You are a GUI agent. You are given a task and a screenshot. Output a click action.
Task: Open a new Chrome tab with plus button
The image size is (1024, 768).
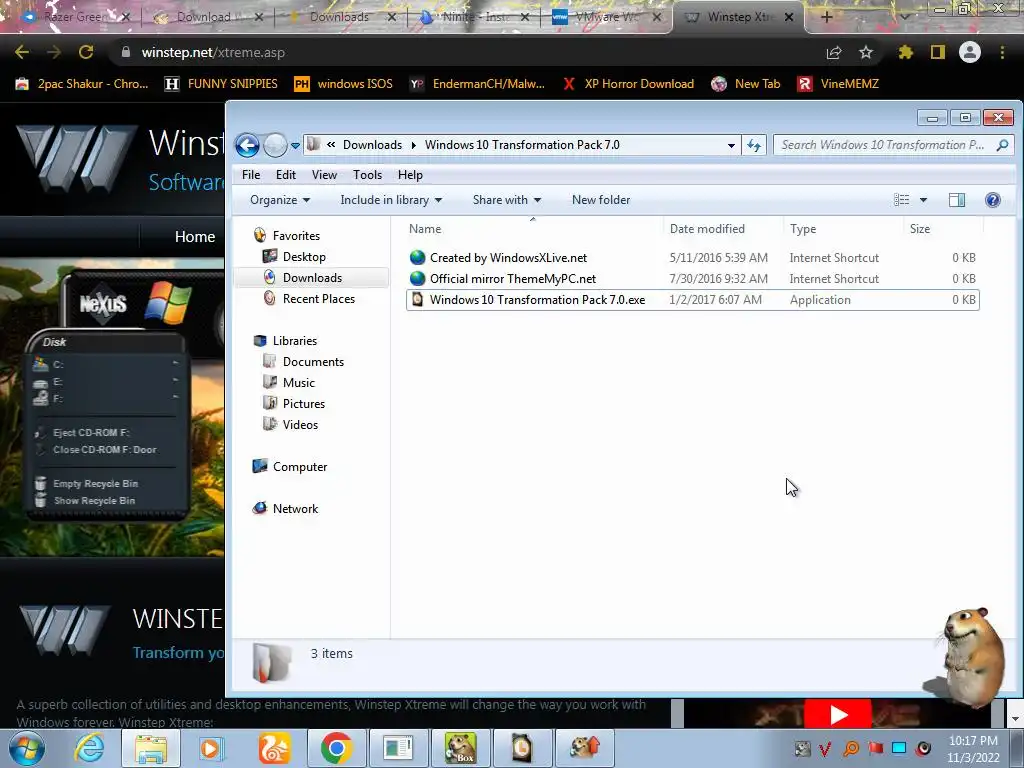826,17
